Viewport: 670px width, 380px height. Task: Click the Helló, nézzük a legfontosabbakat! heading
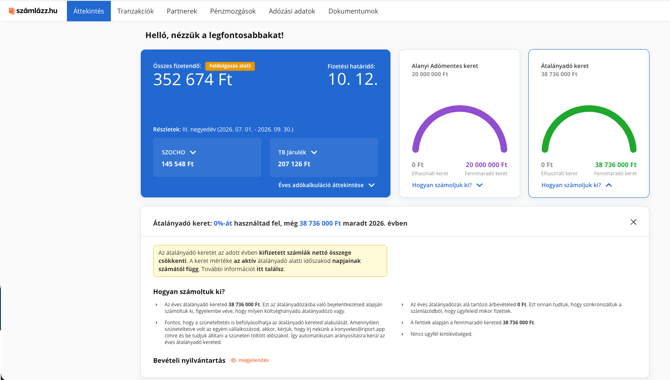[215, 35]
